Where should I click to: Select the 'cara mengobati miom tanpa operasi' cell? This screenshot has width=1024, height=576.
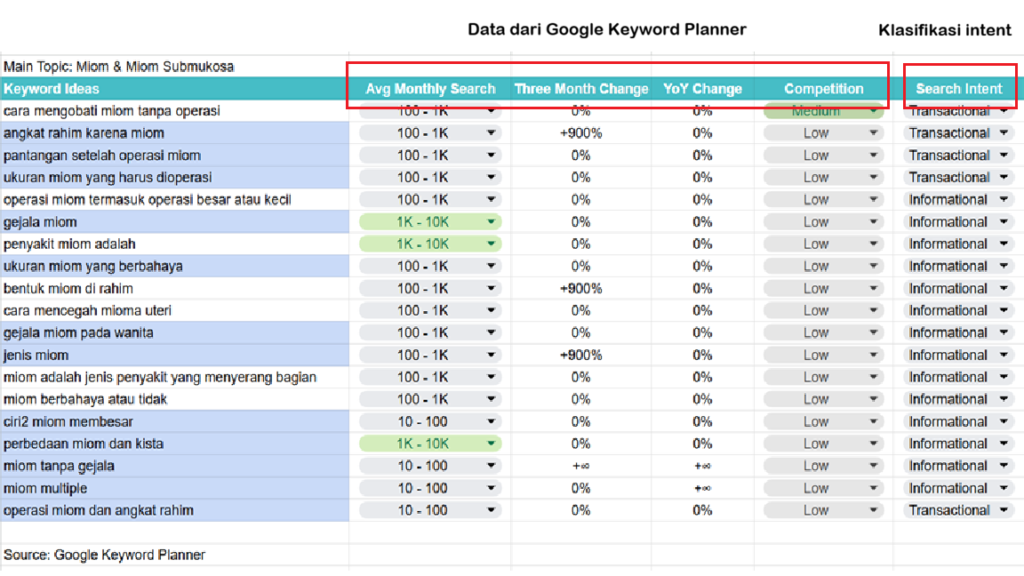pyautogui.click(x=174, y=111)
